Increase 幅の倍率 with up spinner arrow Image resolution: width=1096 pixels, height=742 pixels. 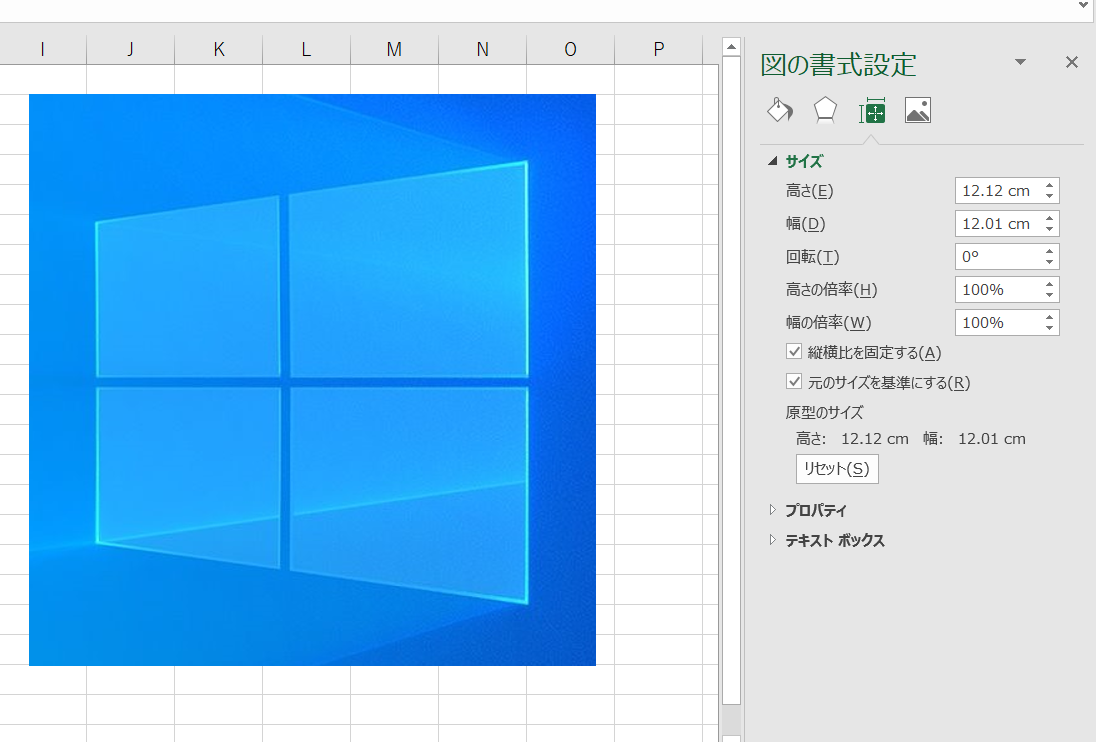point(1049,317)
